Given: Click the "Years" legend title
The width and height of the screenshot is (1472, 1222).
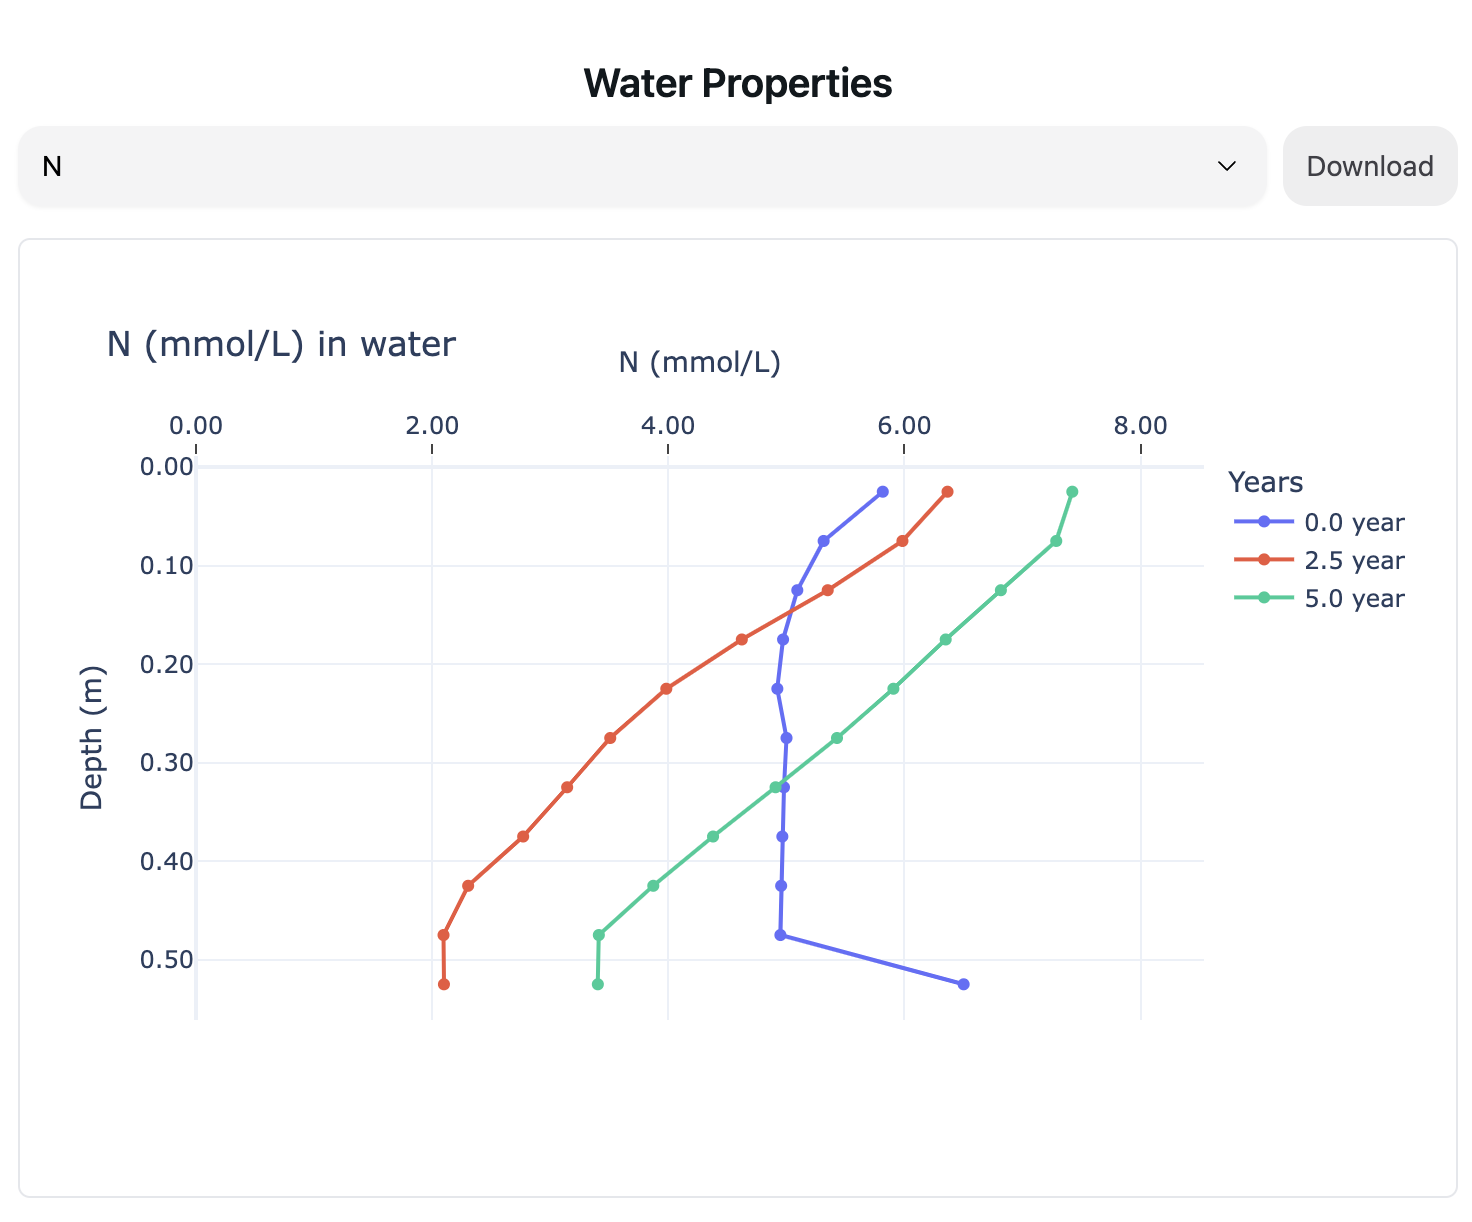Looking at the screenshot, I should [1265, 483].
